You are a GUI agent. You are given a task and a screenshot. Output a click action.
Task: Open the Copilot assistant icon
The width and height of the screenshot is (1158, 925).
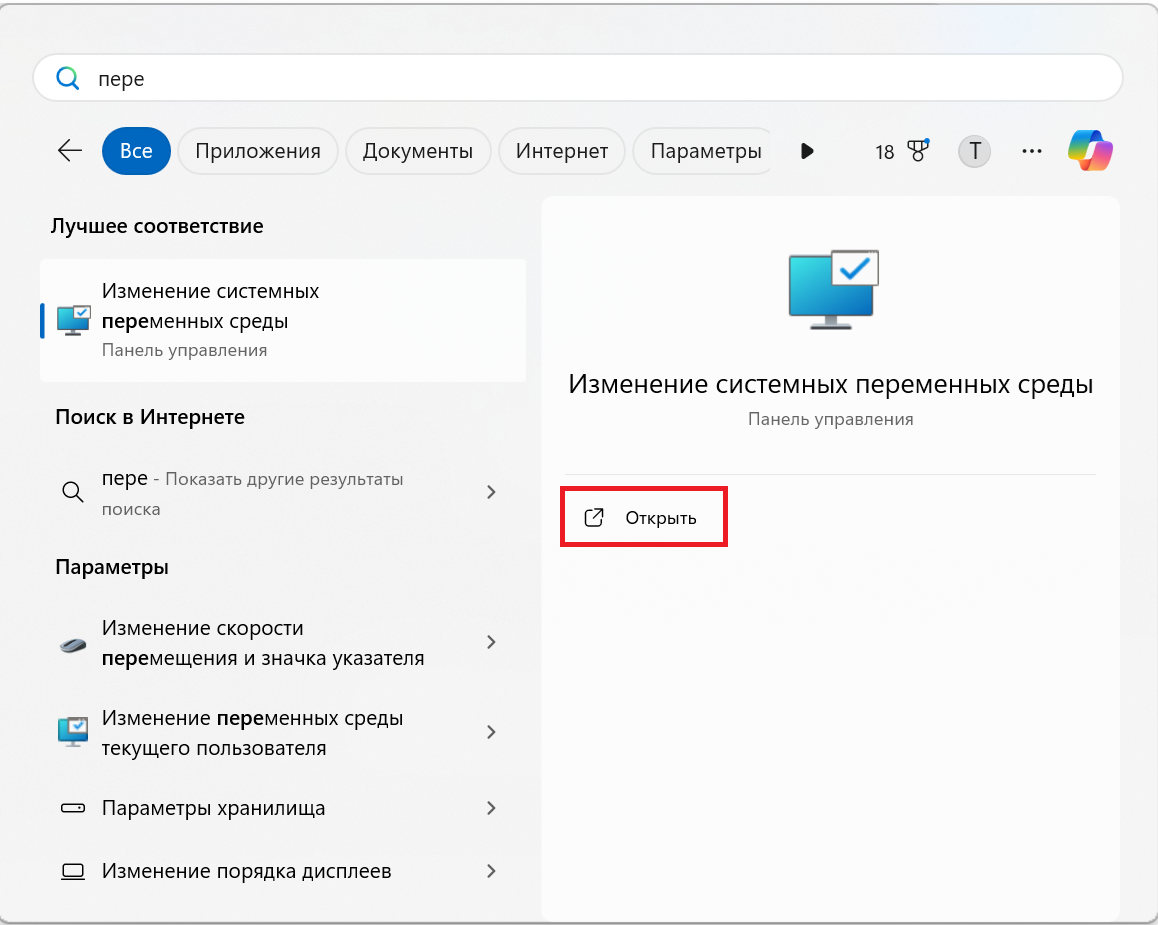coord(1090,150)
